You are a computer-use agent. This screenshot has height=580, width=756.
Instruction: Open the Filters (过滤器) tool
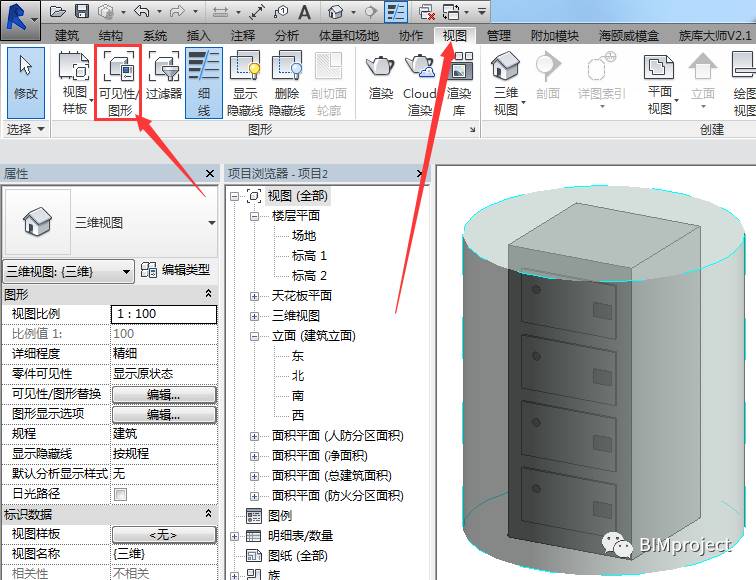tap(164, 77)
